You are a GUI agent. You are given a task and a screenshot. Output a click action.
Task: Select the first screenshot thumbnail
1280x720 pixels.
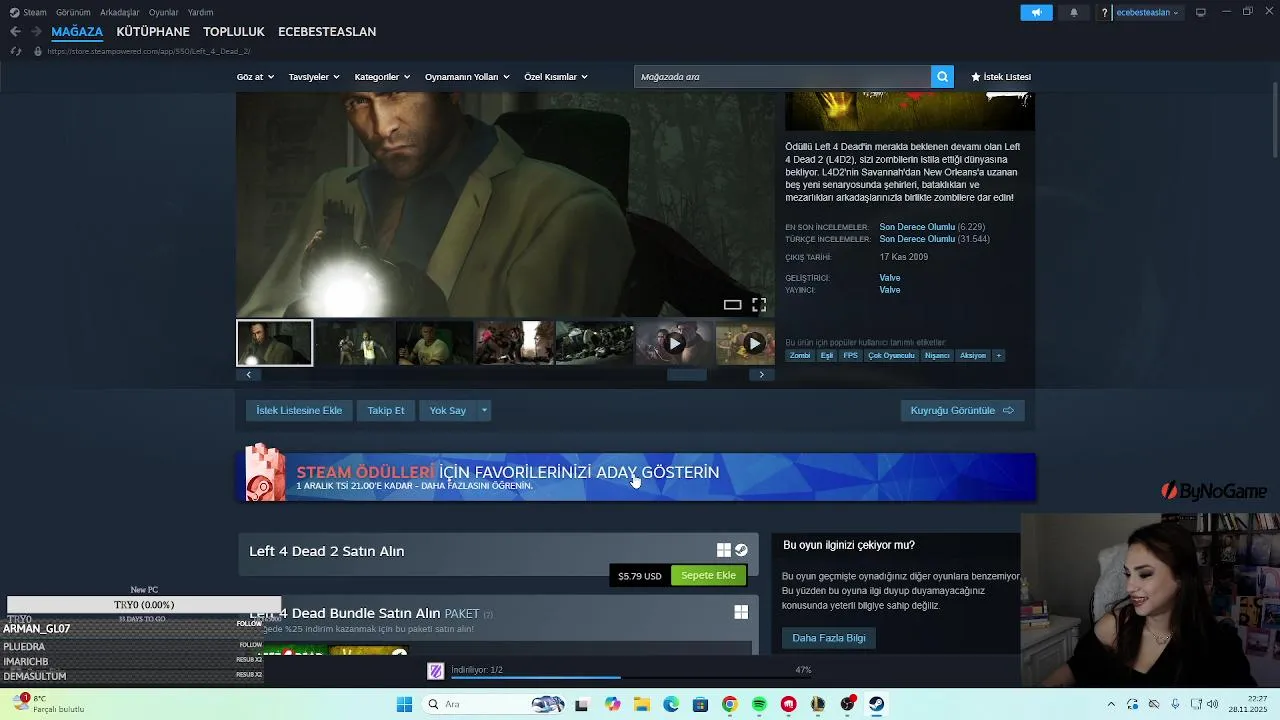pos(274,343)
